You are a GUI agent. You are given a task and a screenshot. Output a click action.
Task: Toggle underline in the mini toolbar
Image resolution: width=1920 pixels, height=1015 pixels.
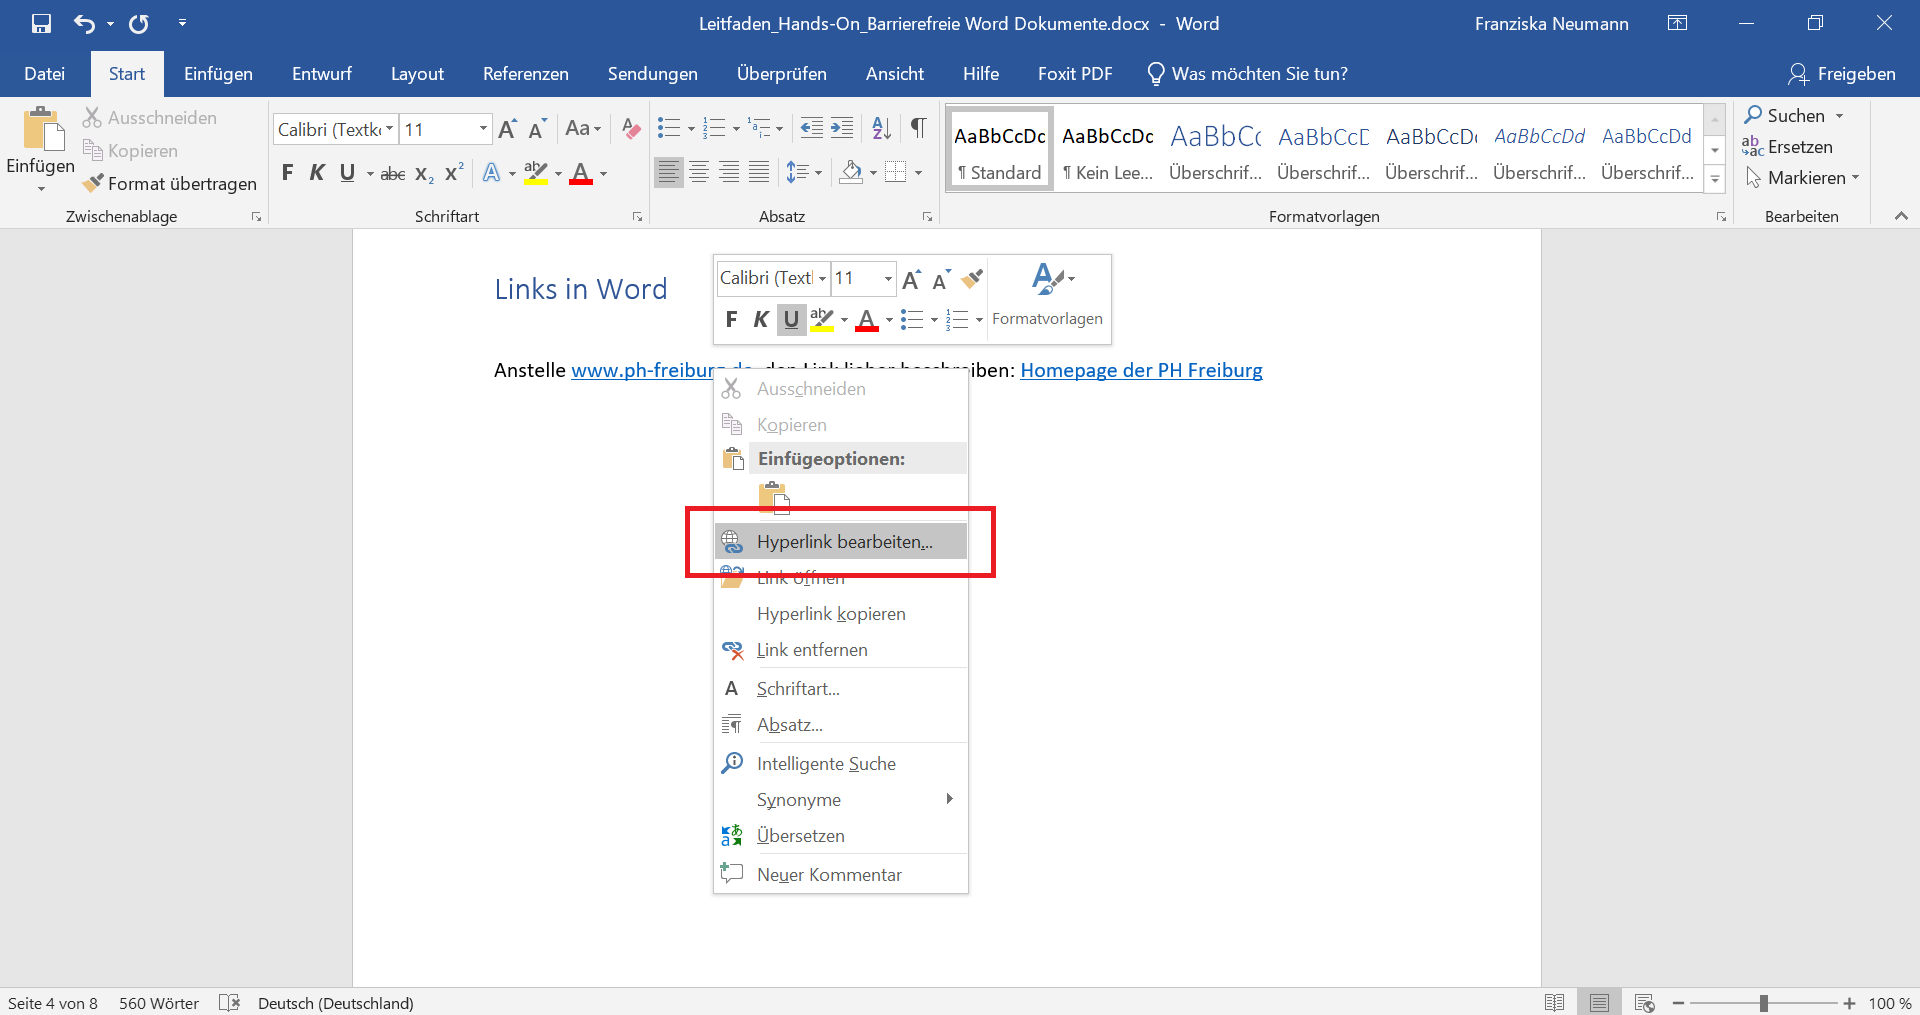point(791,319)
